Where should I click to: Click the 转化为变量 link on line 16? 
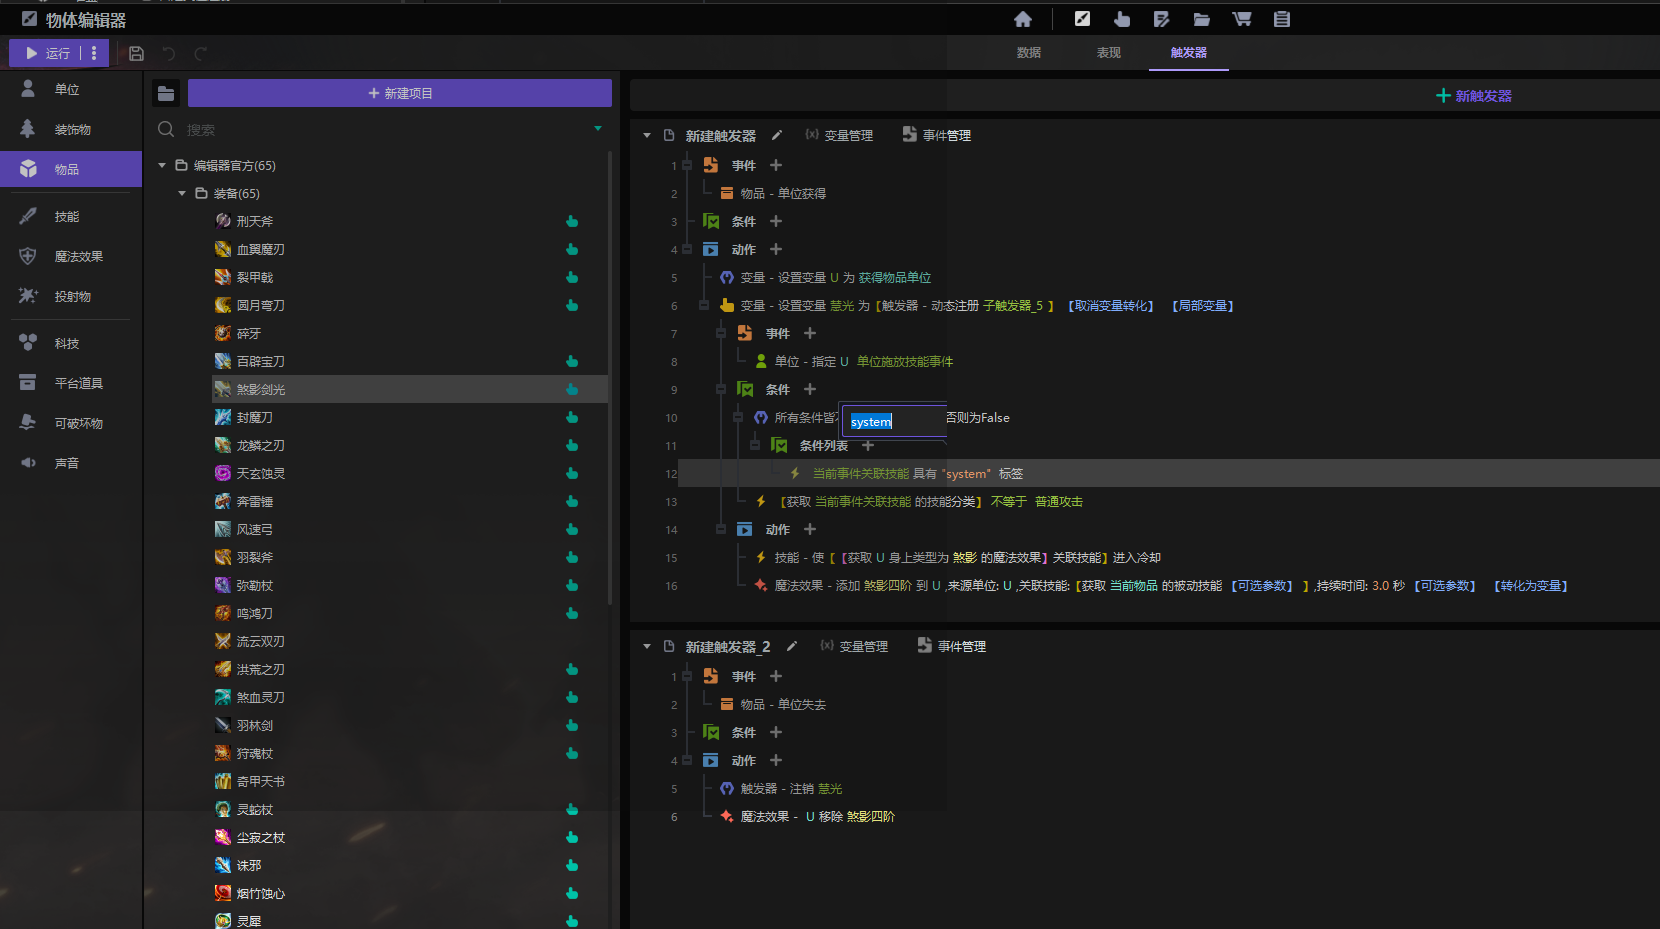(x=1531, y=585)
